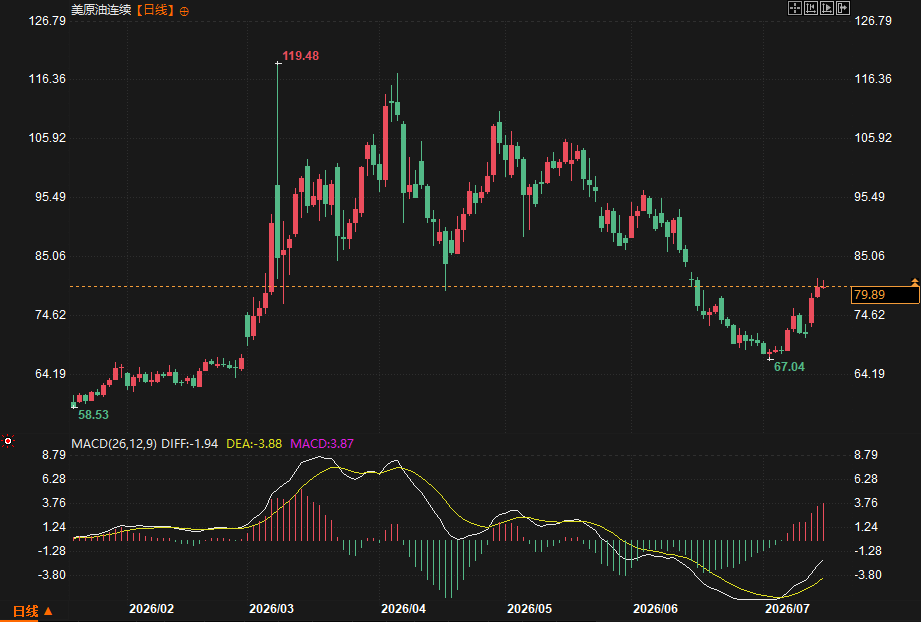Viewport: 921px width, 622px height.
Task: Select the 79.89 current price tag
Action: point(885,295)
